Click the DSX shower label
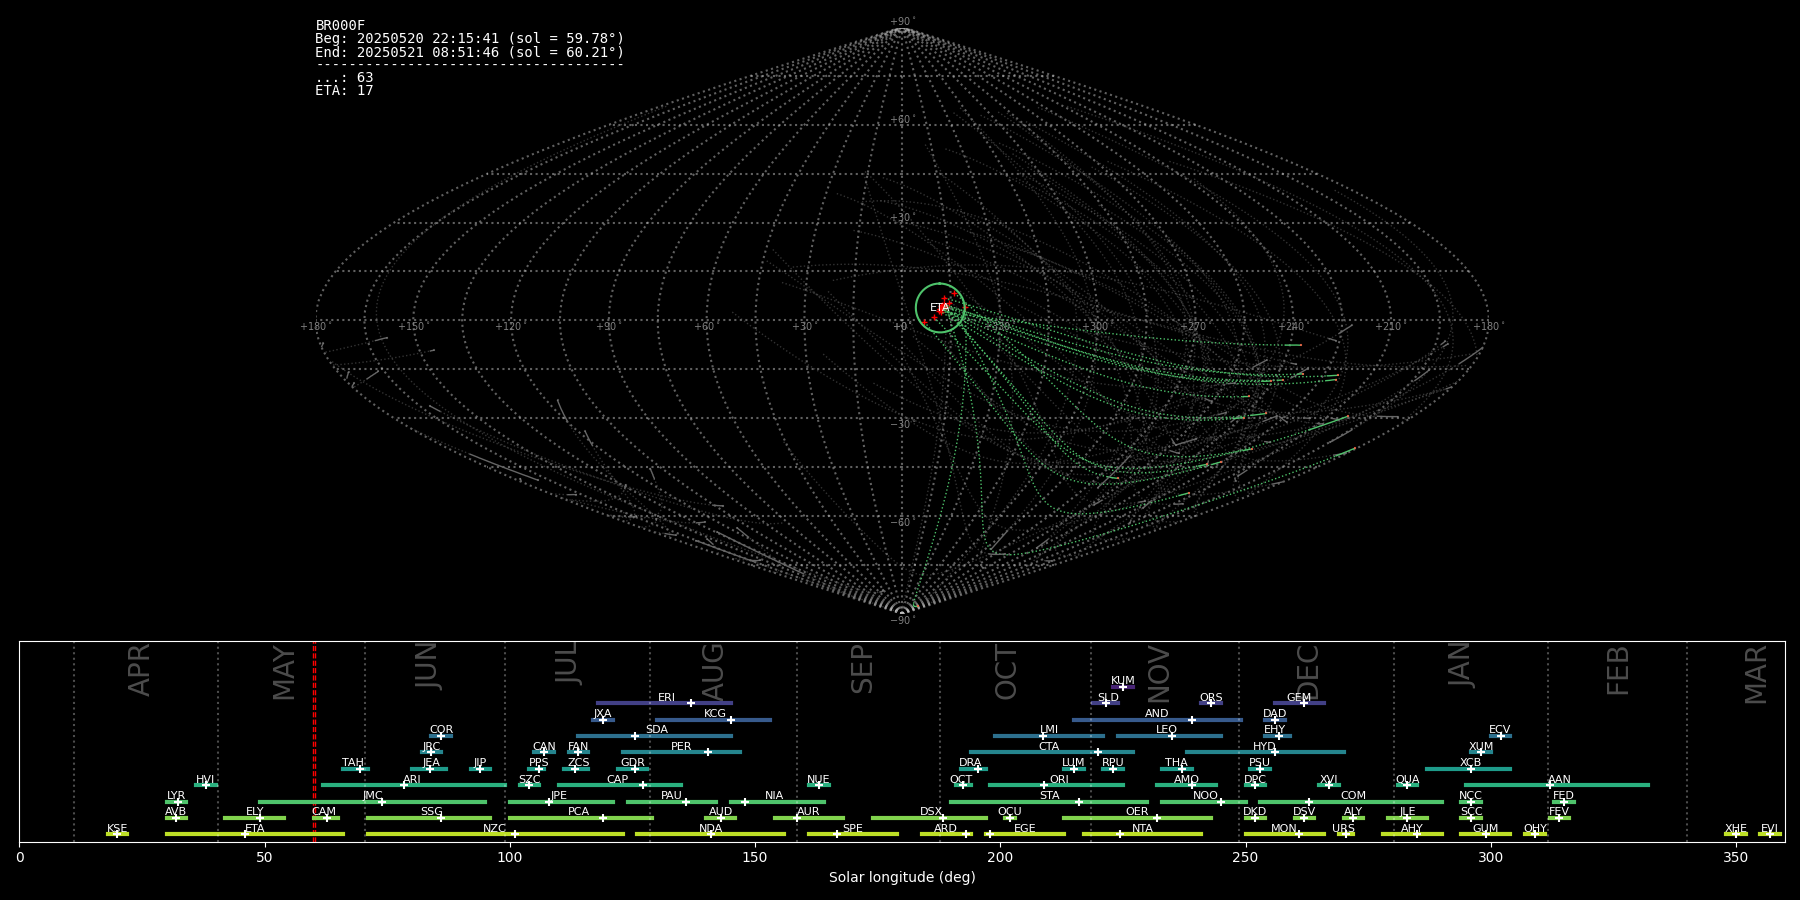 [931, 811]
